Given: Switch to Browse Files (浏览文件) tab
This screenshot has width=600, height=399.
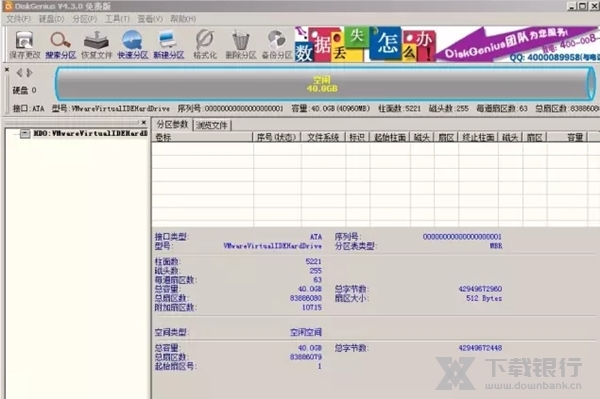Looking at the screenshot, I should coord(212,125).
